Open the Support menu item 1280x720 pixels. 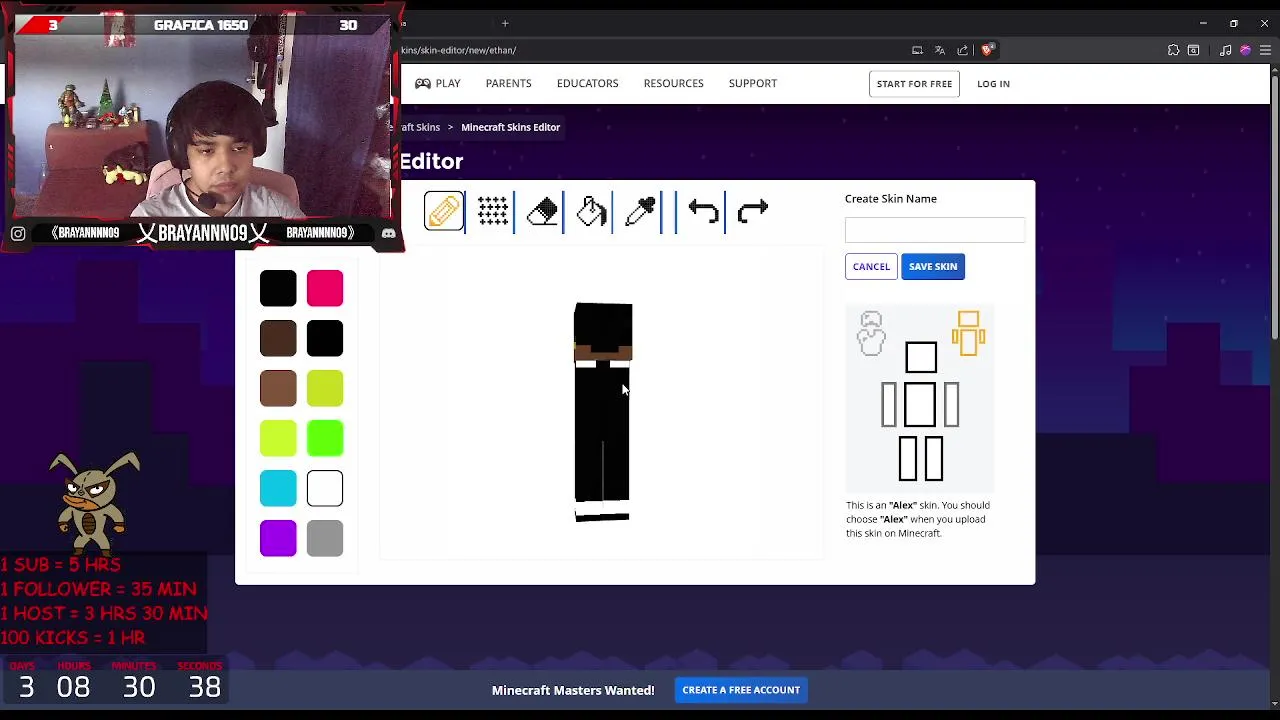(x=752, y=83)
